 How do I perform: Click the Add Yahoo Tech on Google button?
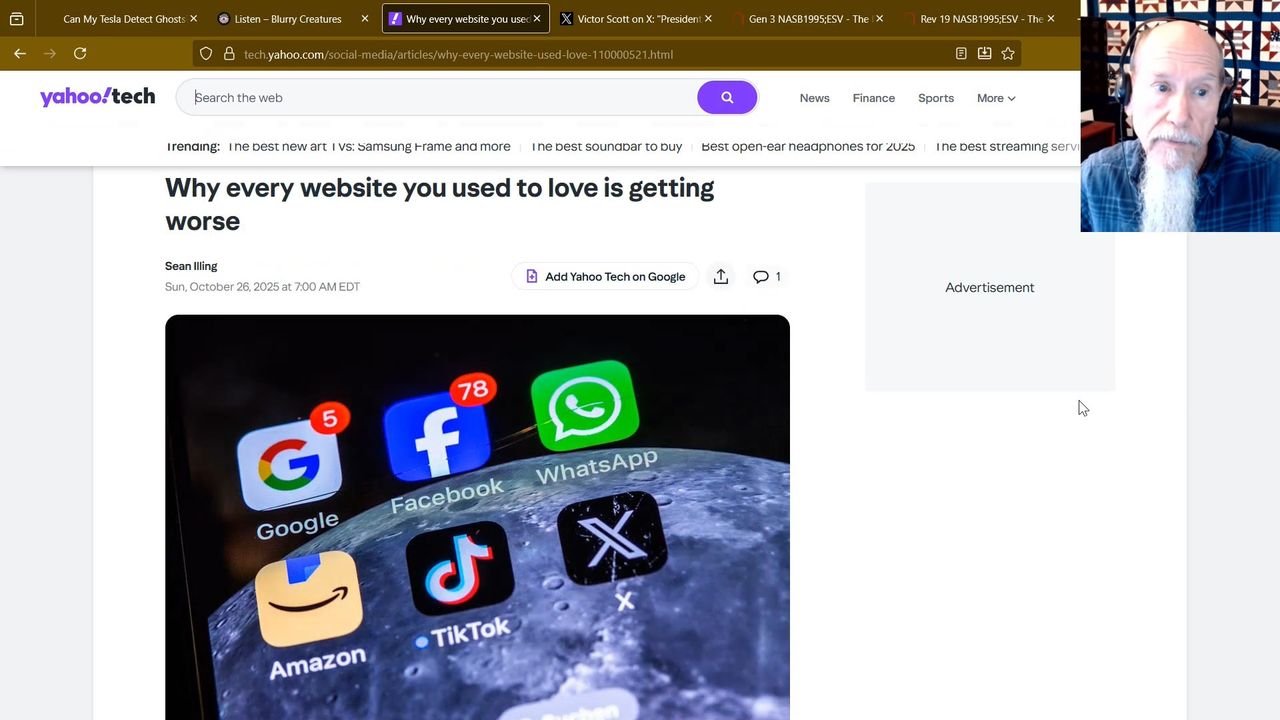click(x=606, y=277)
